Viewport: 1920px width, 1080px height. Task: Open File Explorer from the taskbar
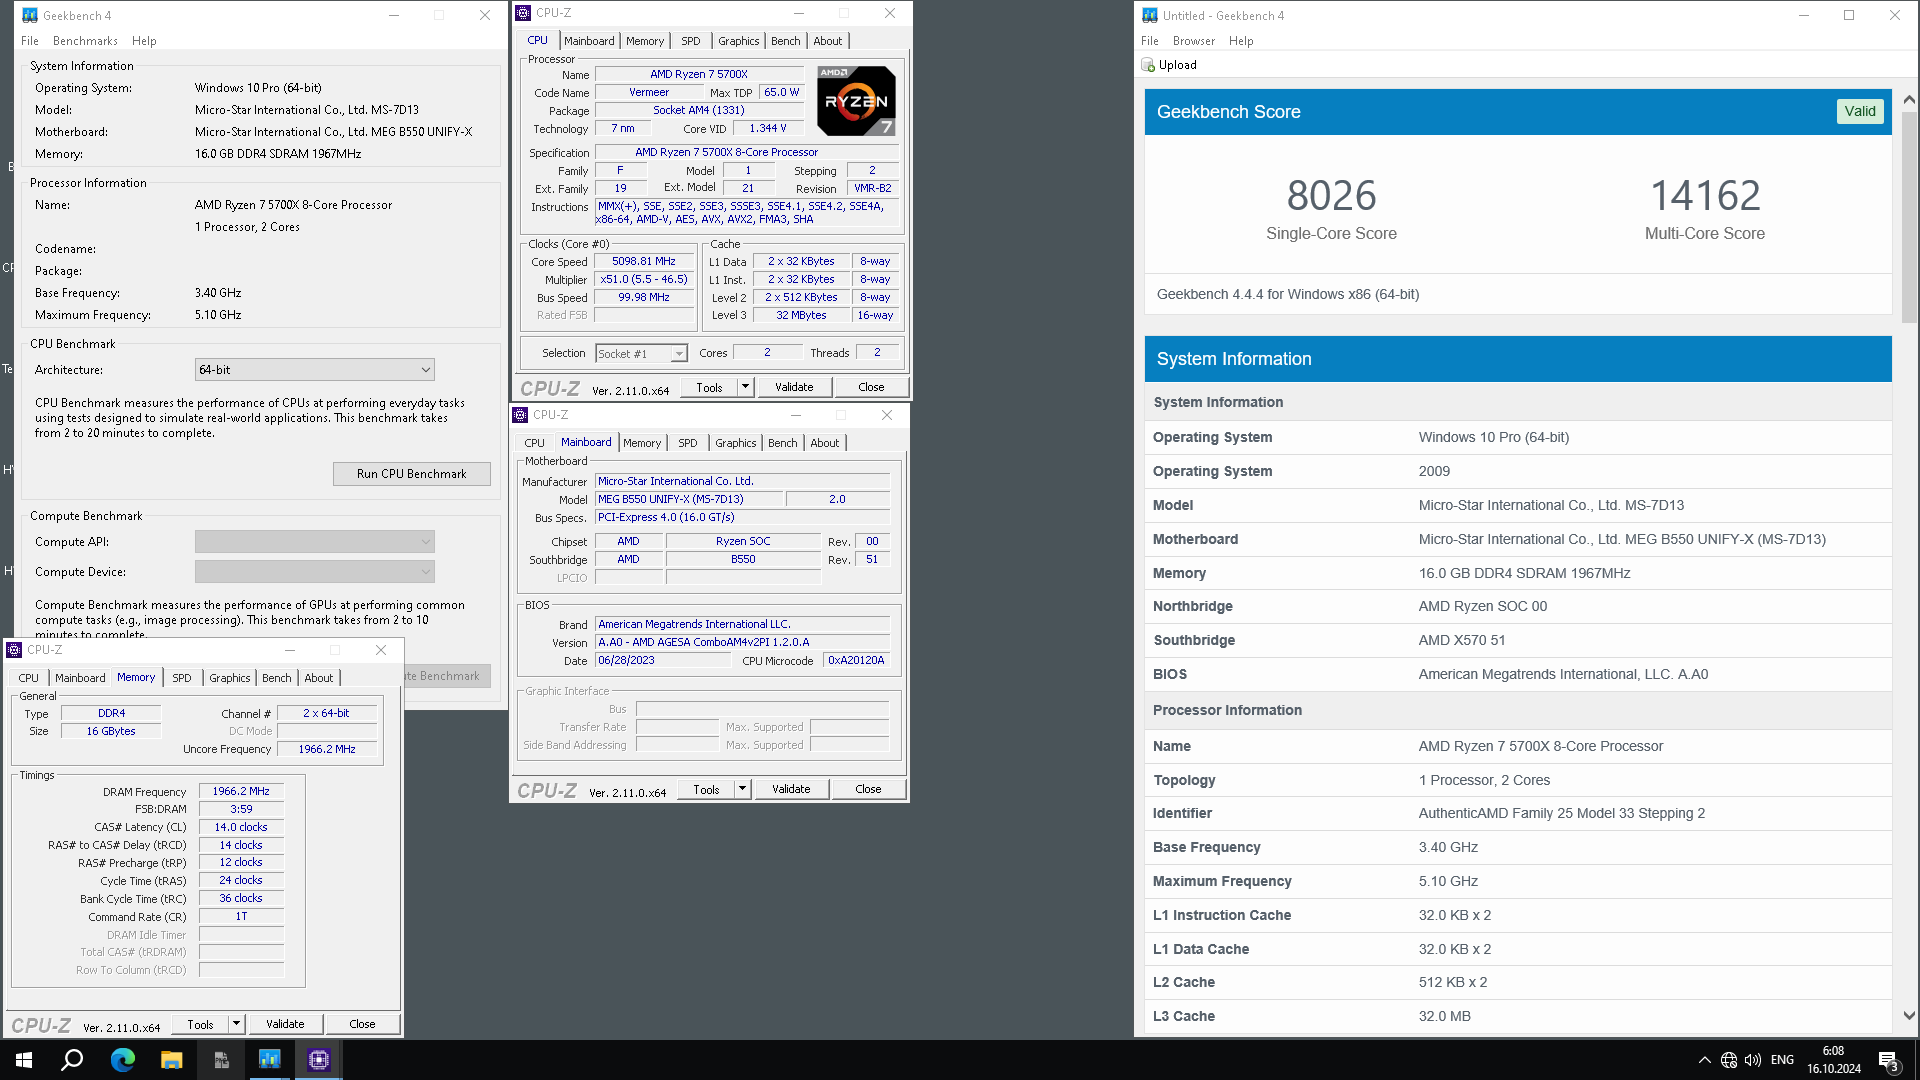point(171,1060)
